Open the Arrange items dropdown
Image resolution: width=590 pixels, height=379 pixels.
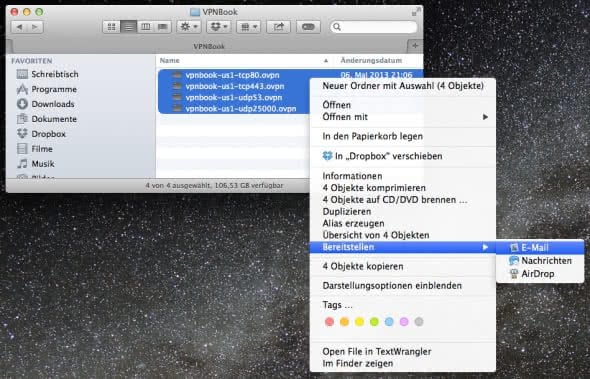pyautogui.click(x=248, y=27)
